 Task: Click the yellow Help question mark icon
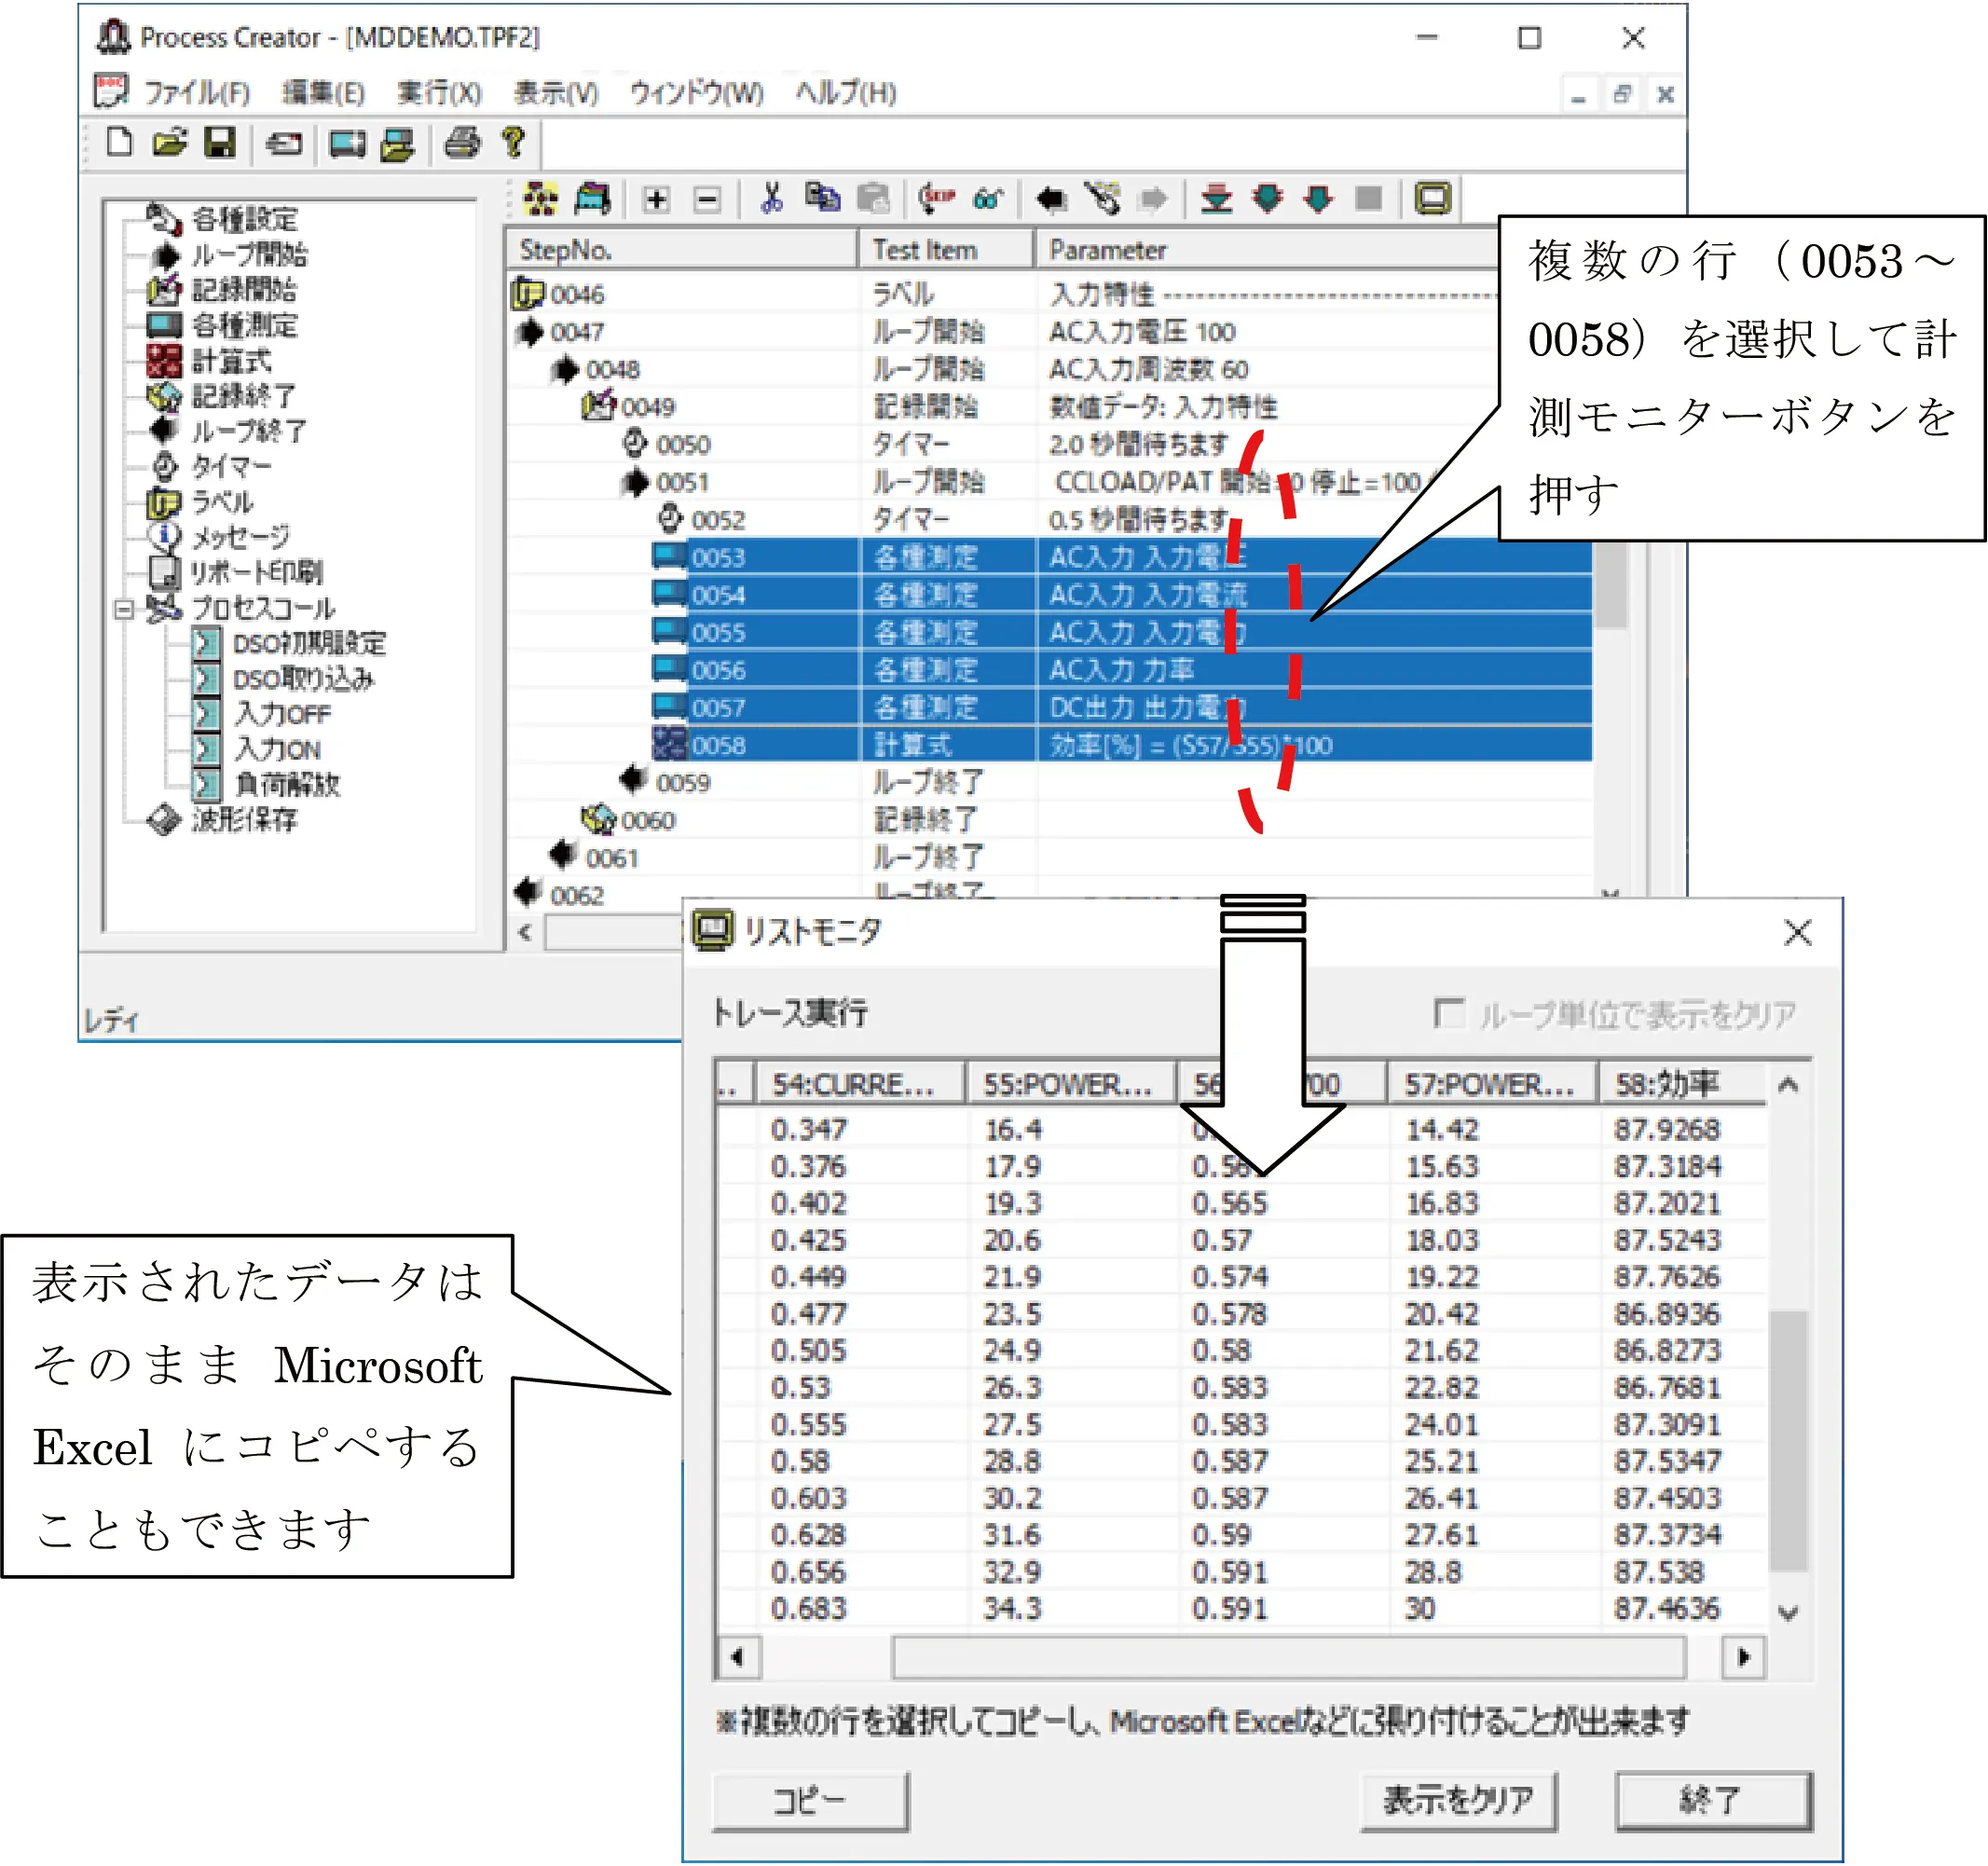pos(513,143)
